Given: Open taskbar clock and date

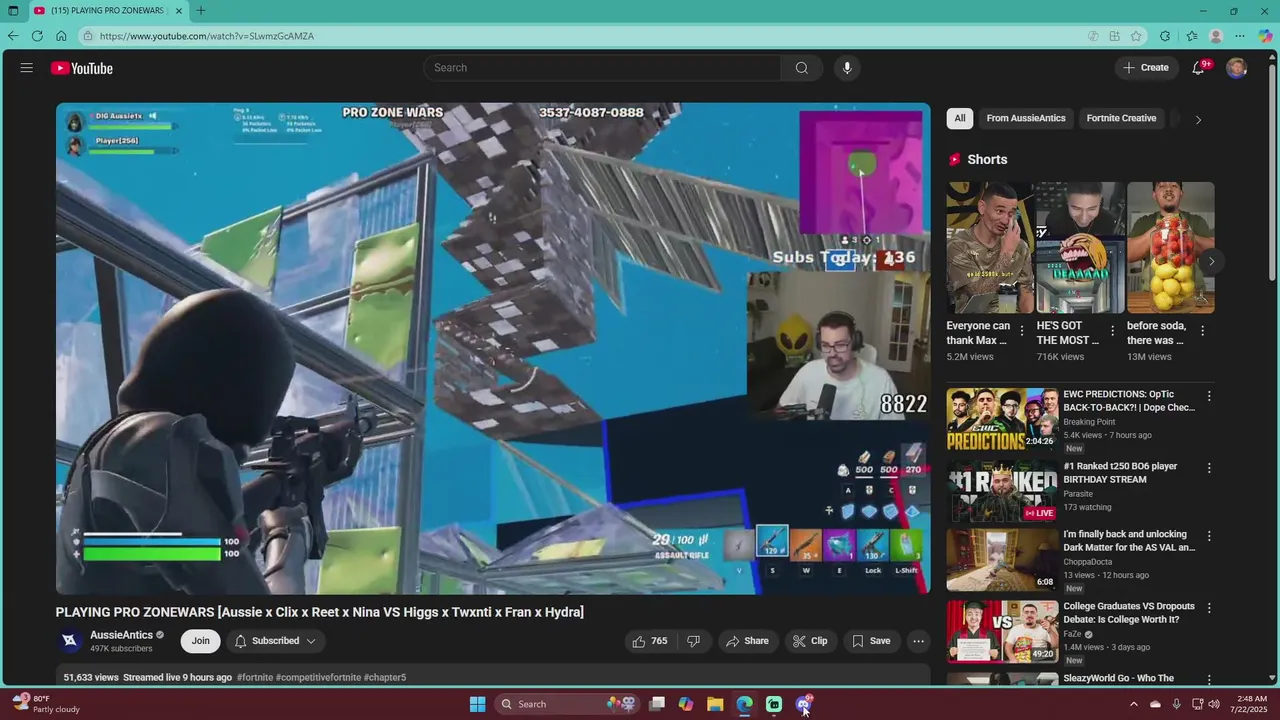Looking at the screenshot, I should tap(1251, 704).
